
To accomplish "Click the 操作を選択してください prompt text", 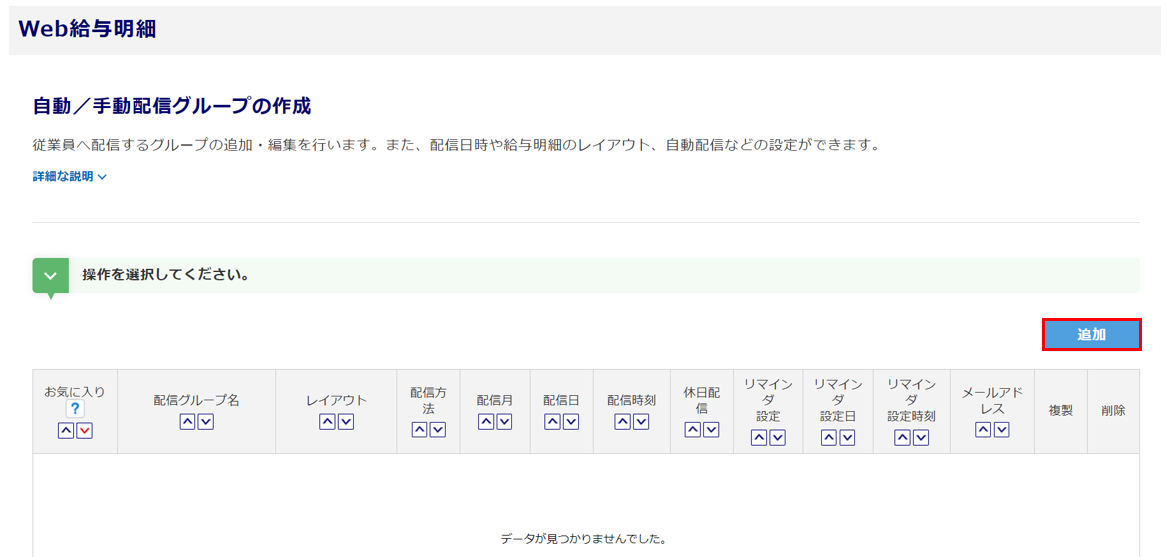I will coord(166,275).
